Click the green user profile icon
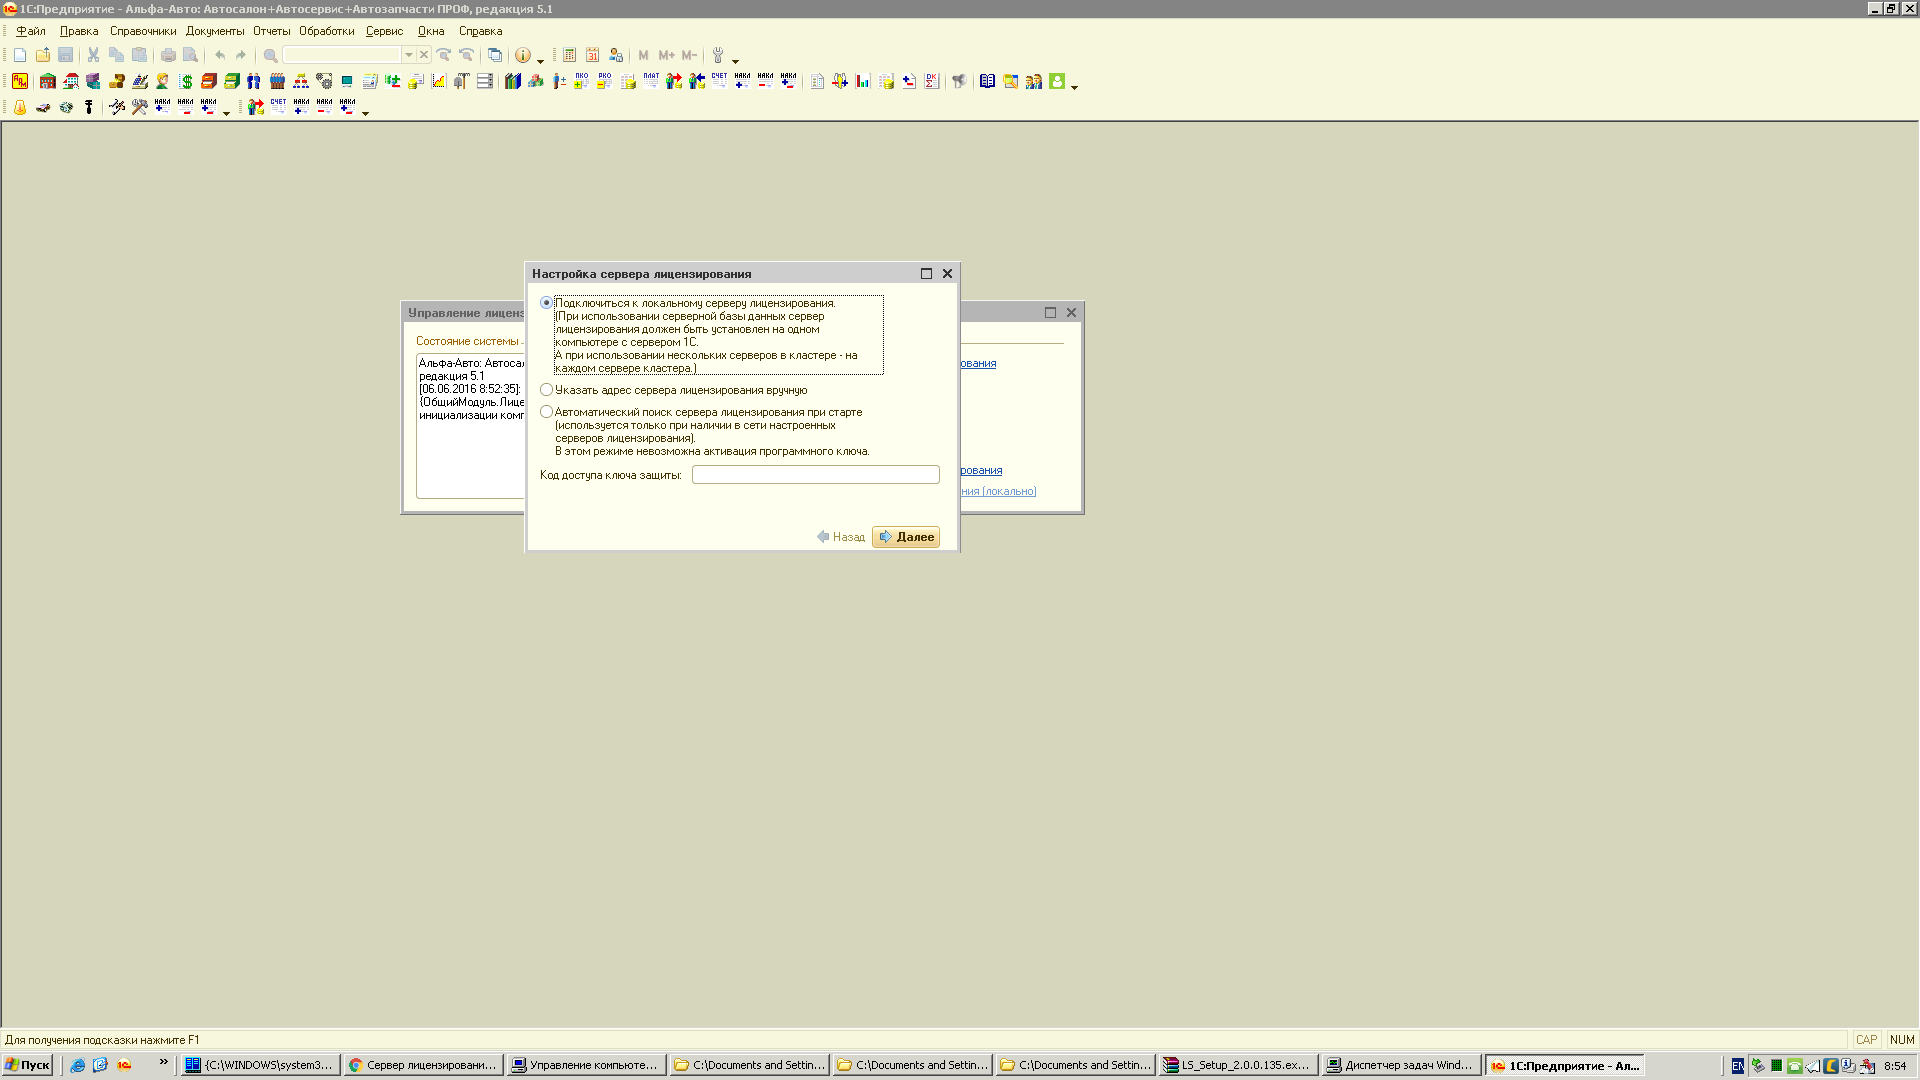 1057,81
